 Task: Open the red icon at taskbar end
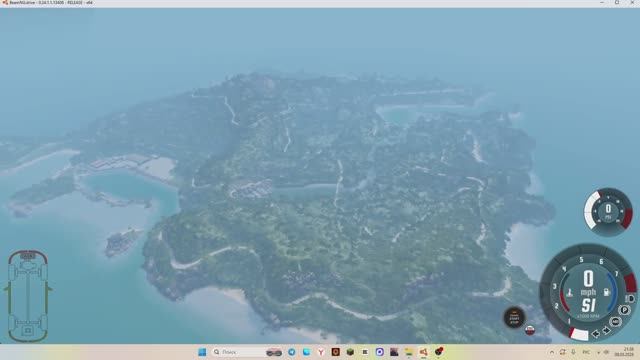tap(439, 352)
